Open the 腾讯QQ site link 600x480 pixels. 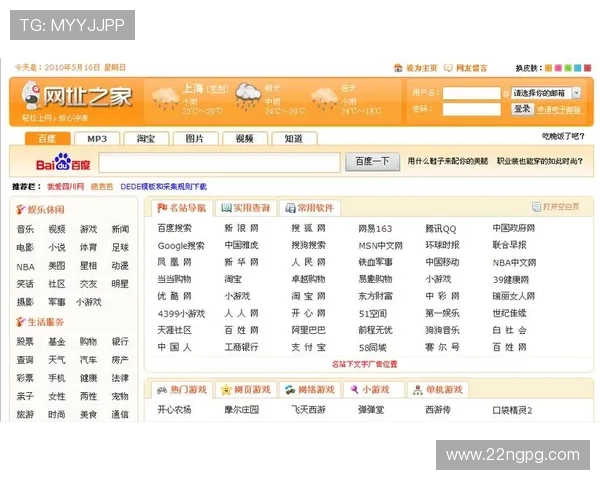441,229
